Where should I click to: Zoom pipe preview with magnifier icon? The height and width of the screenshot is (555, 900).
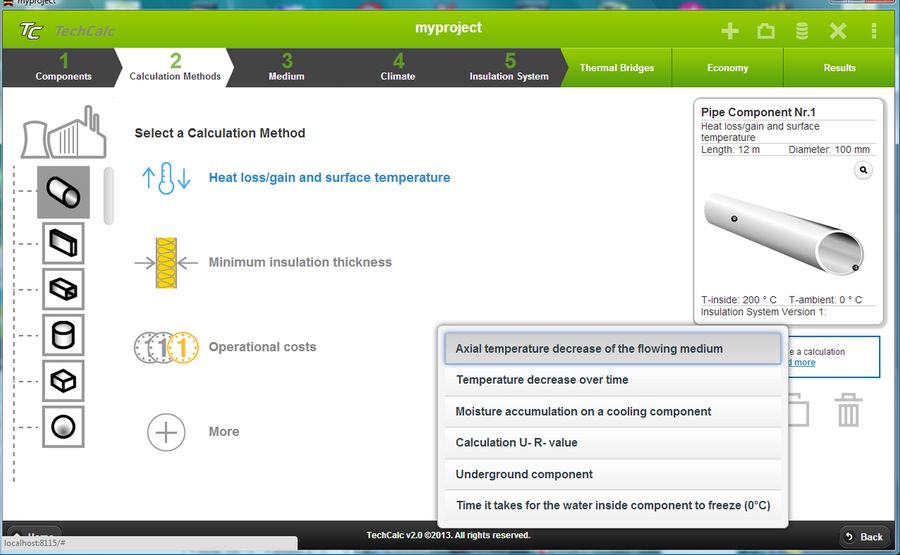pos(863,171)
